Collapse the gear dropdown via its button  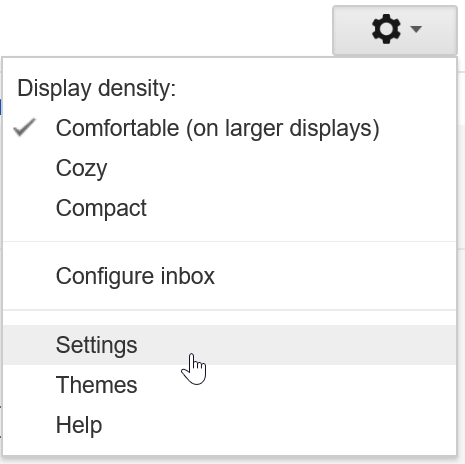395,30
